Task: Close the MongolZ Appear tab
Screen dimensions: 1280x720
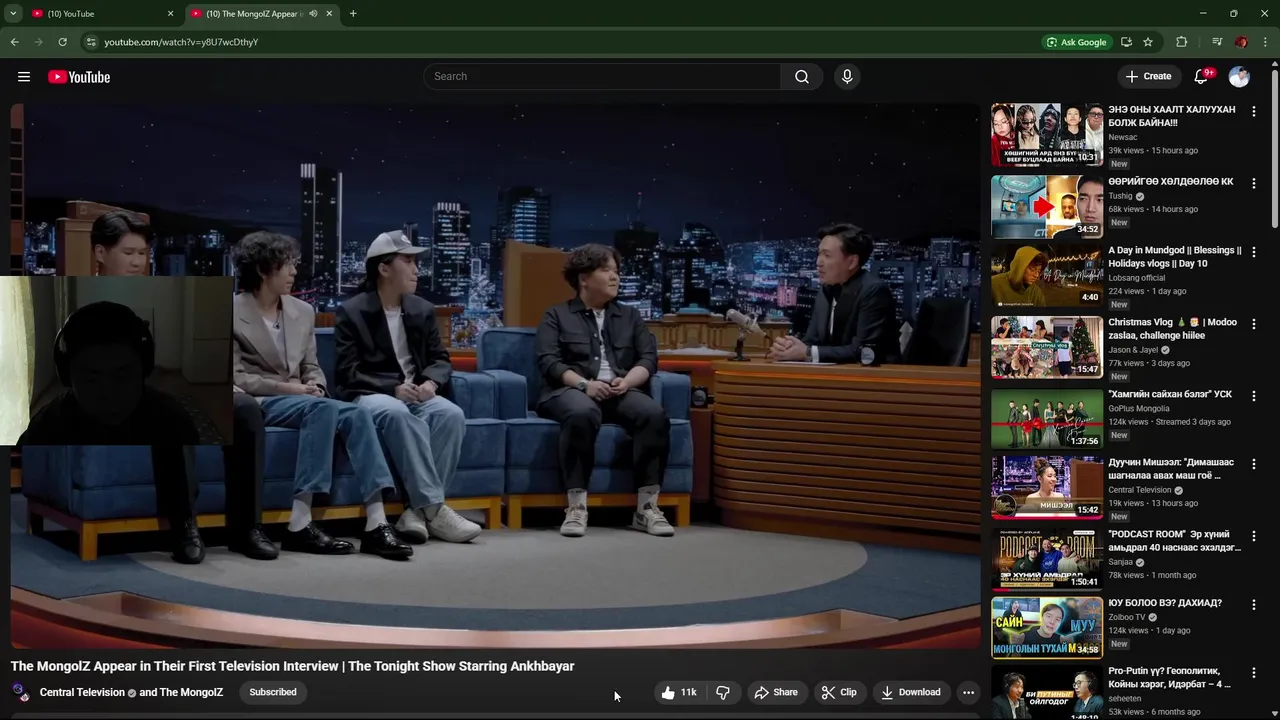Action: tap(329, 14)
